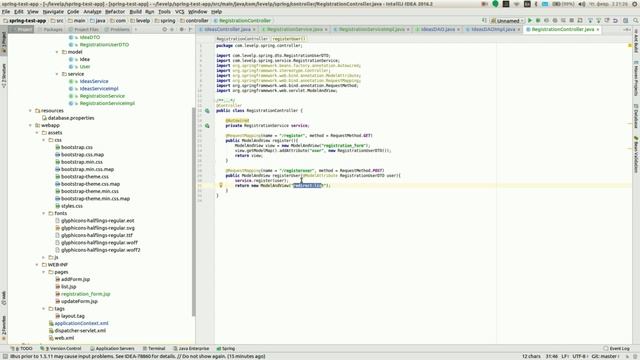Open the Unnamed run configuration dropdown

coord(507,20)
